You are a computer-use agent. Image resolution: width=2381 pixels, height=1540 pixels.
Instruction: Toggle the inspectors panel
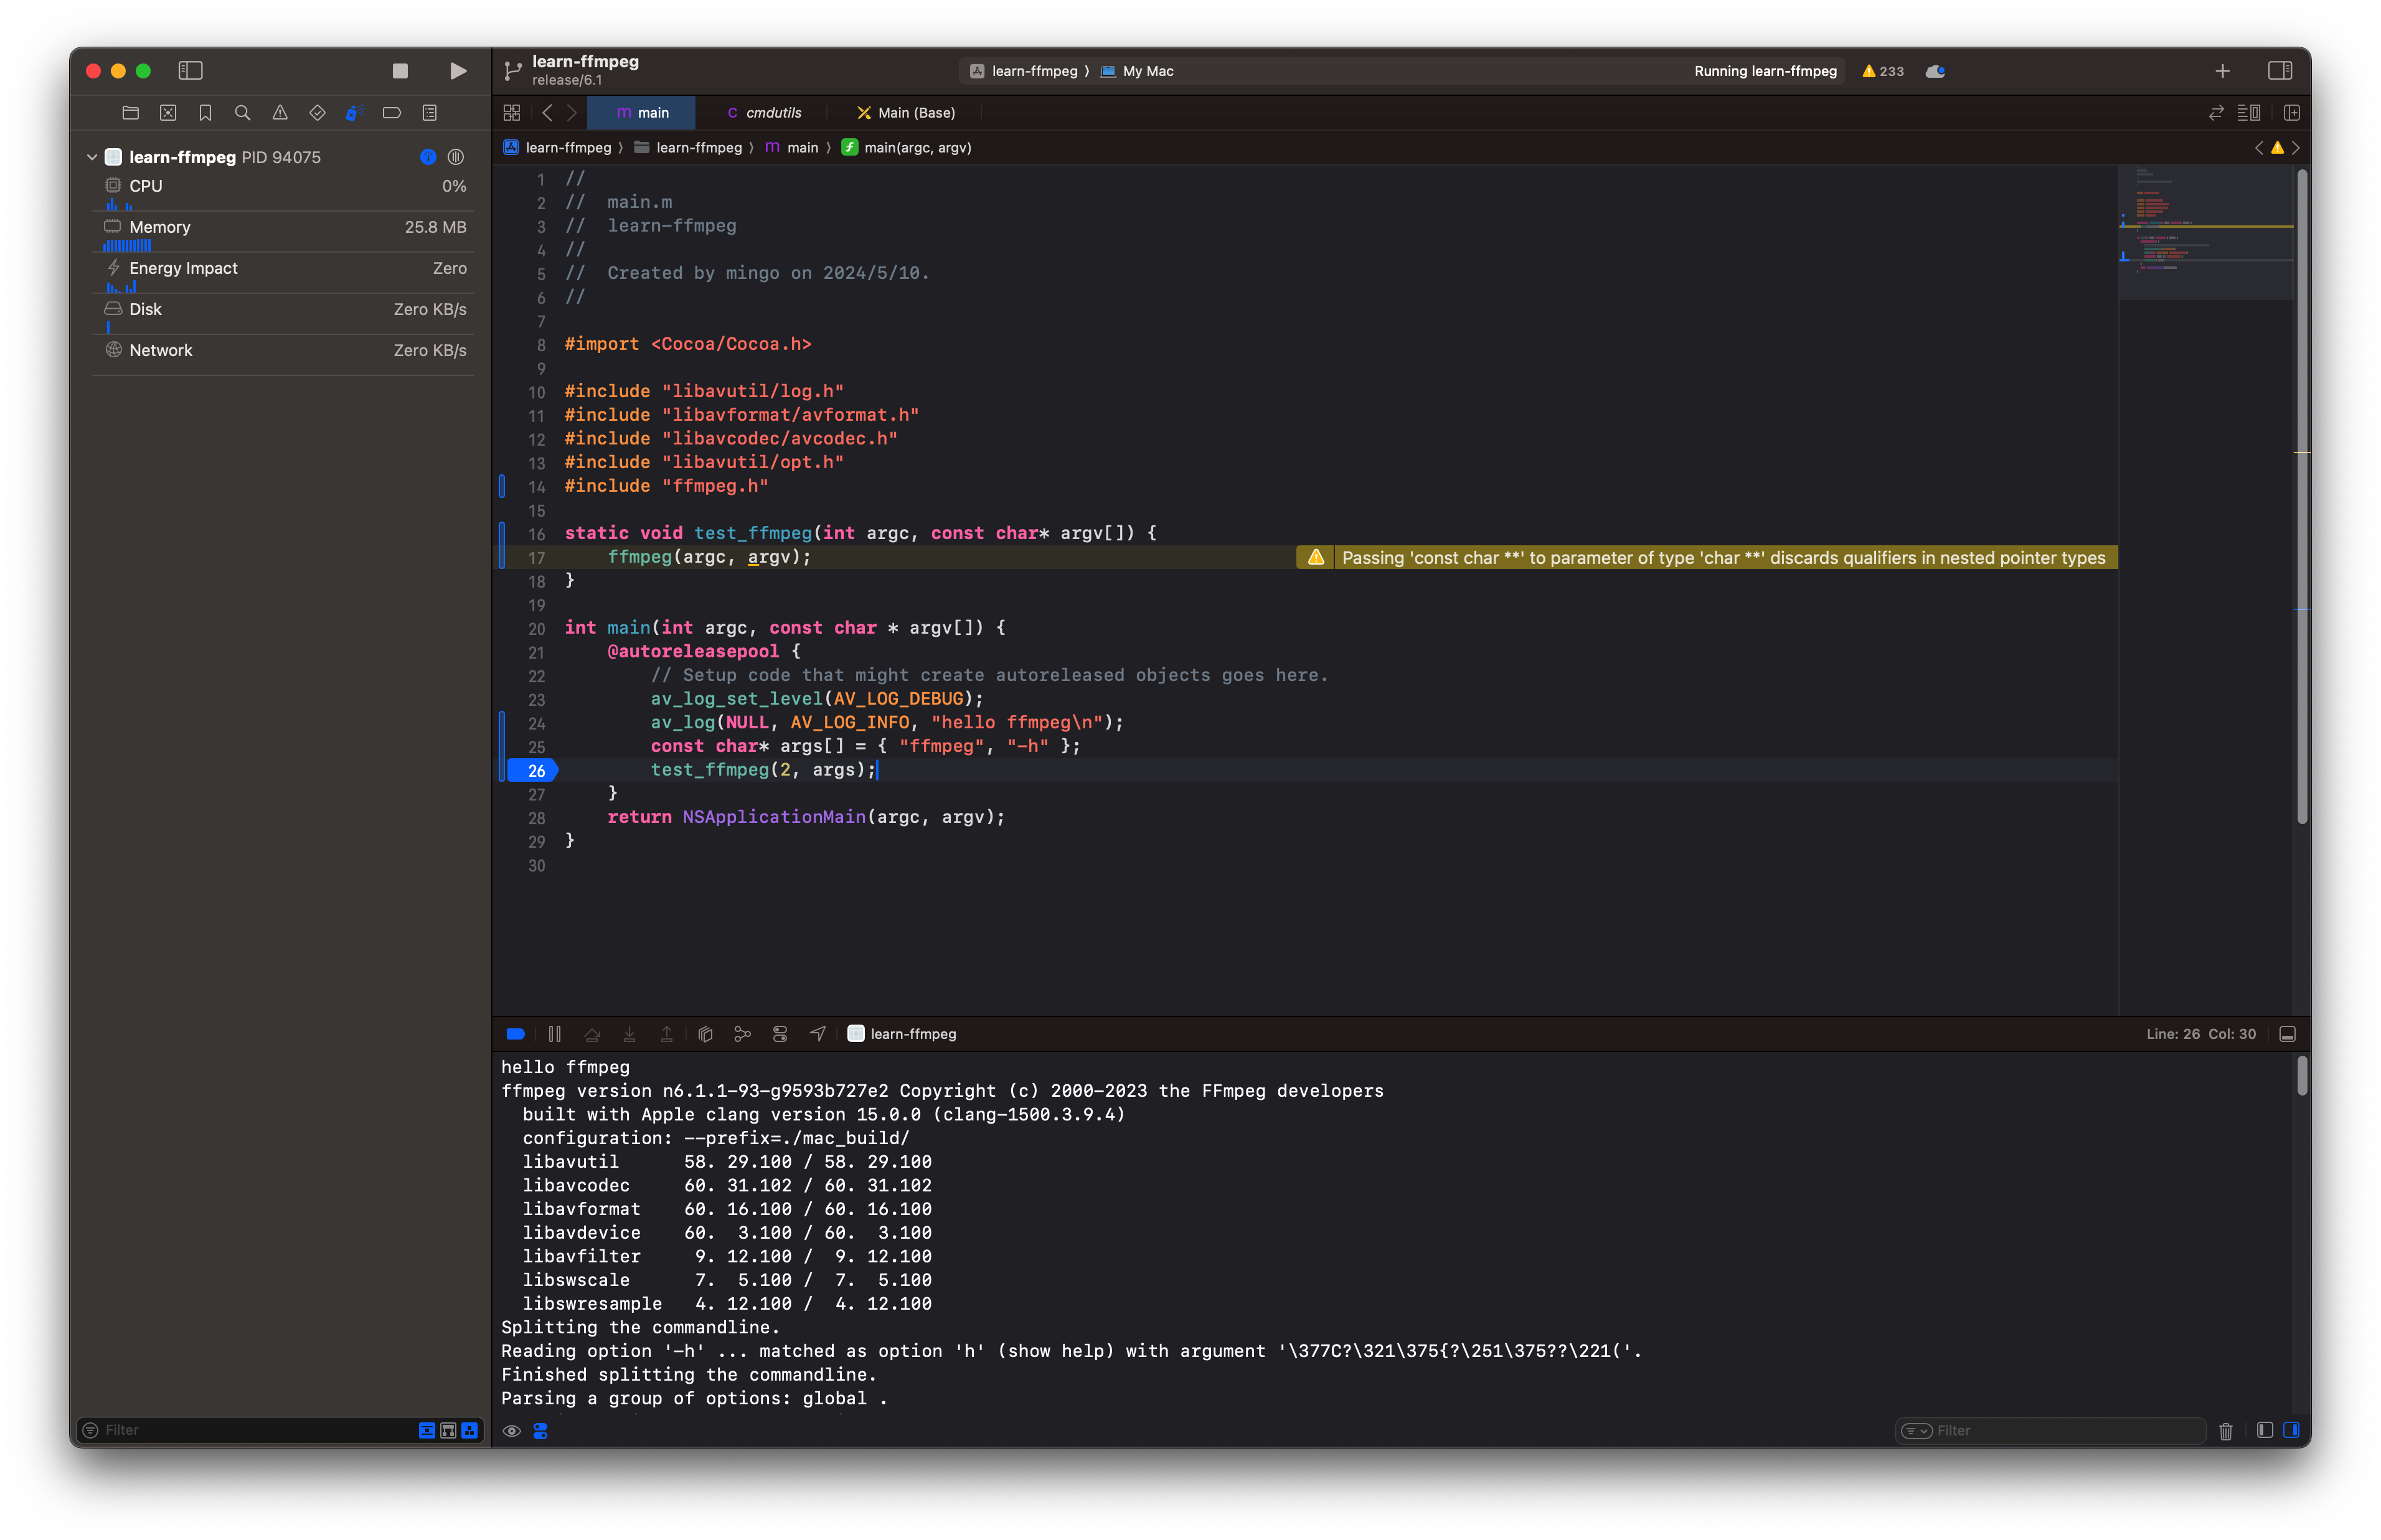[2280, 71]
